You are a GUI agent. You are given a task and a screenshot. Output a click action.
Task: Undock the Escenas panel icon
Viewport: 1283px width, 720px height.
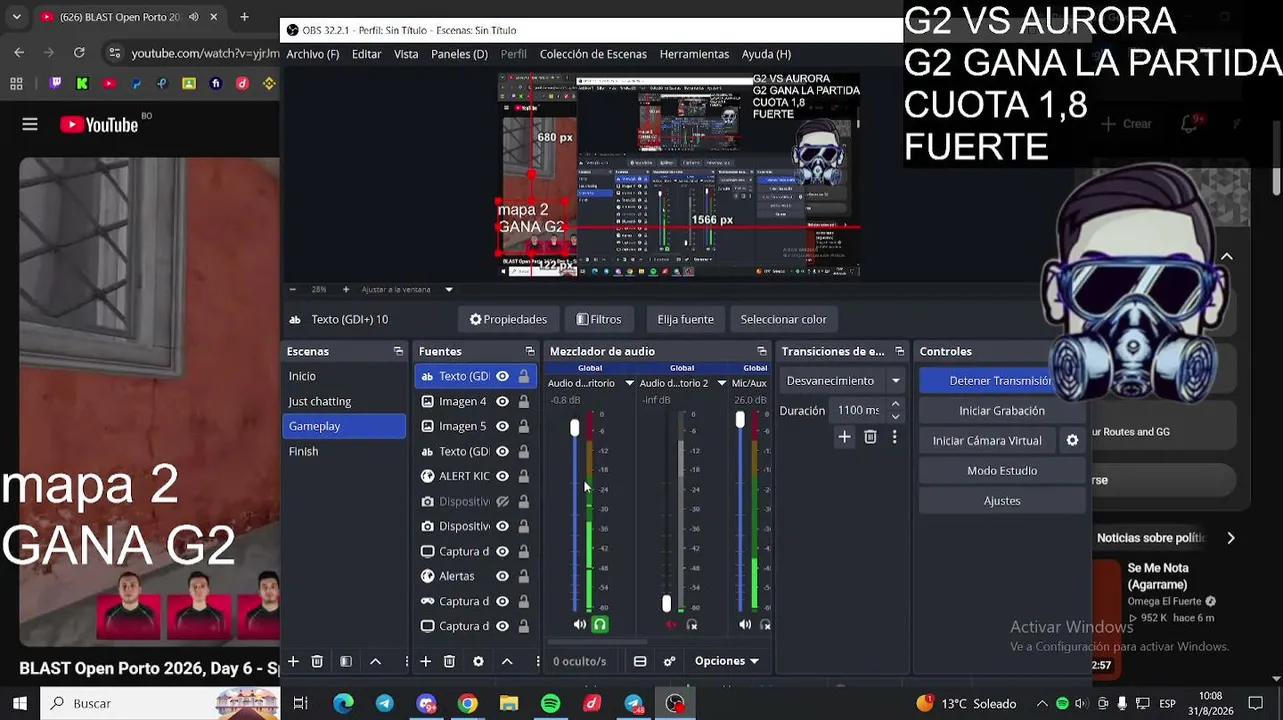coord(398,351)
